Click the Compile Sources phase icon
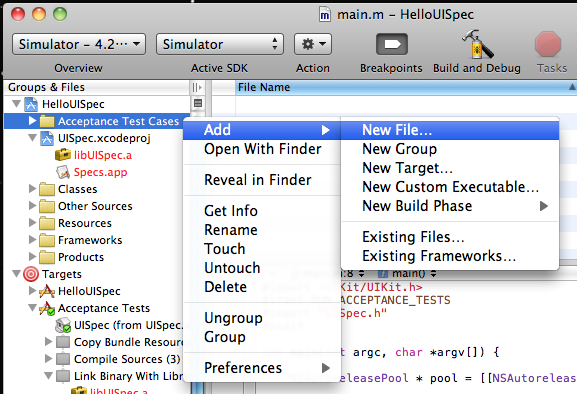 click(63, 359)
